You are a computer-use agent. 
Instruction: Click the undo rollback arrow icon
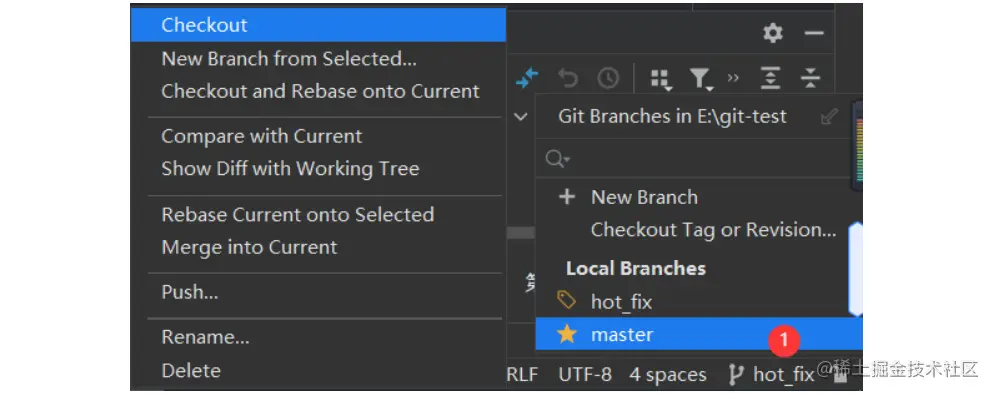point(568,79)
